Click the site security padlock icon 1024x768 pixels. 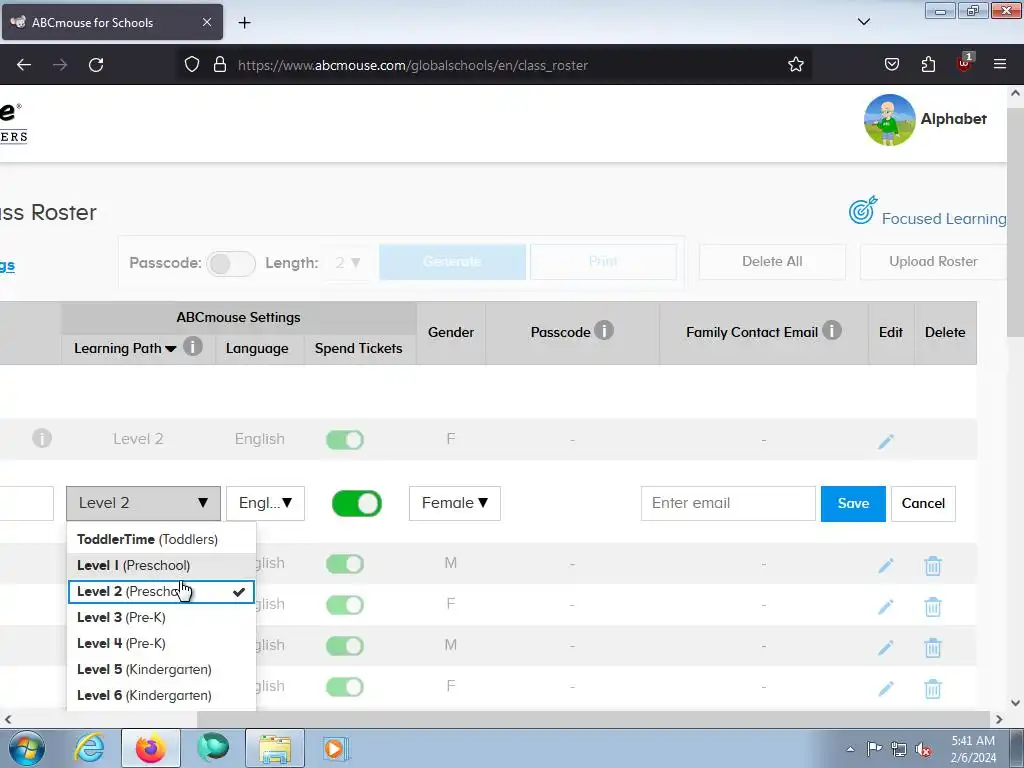(220, 65)
